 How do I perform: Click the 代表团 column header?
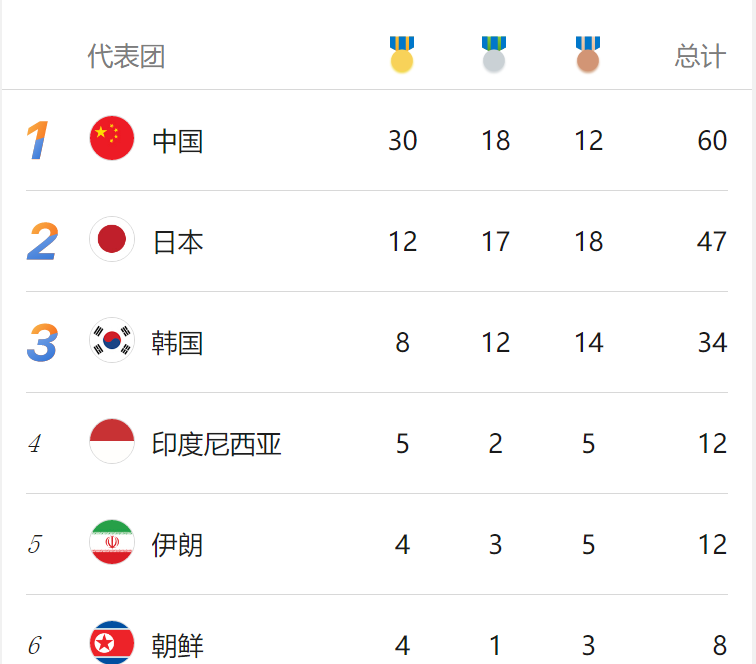point(126,56)
